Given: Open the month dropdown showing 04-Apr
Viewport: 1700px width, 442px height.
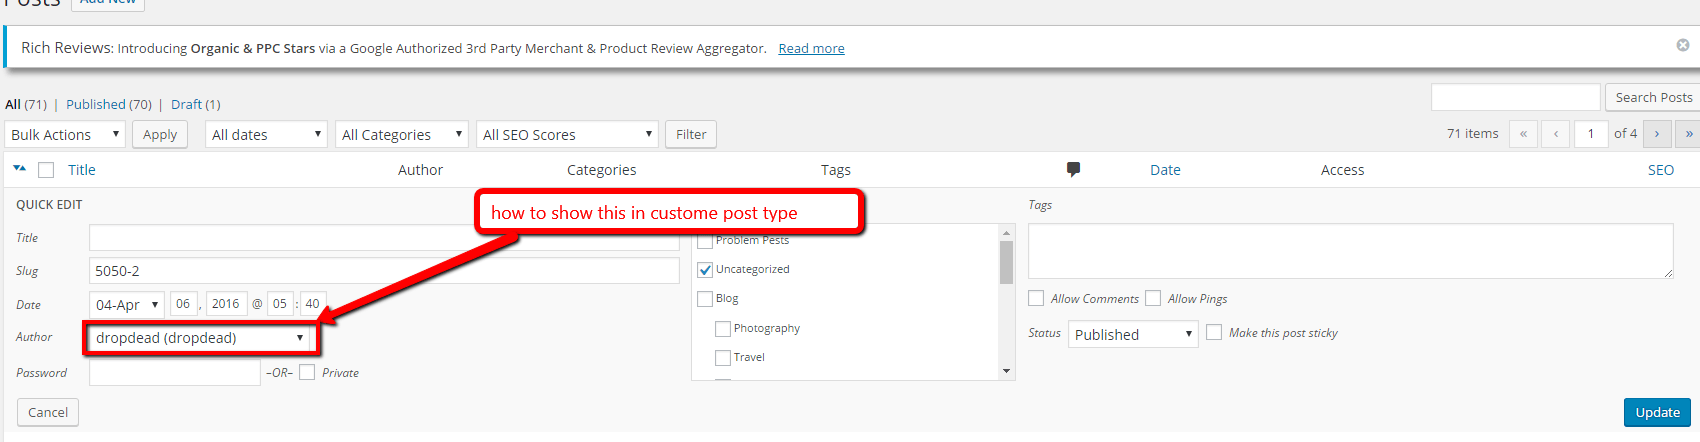Looking at the screenshot, I should 127,304.
